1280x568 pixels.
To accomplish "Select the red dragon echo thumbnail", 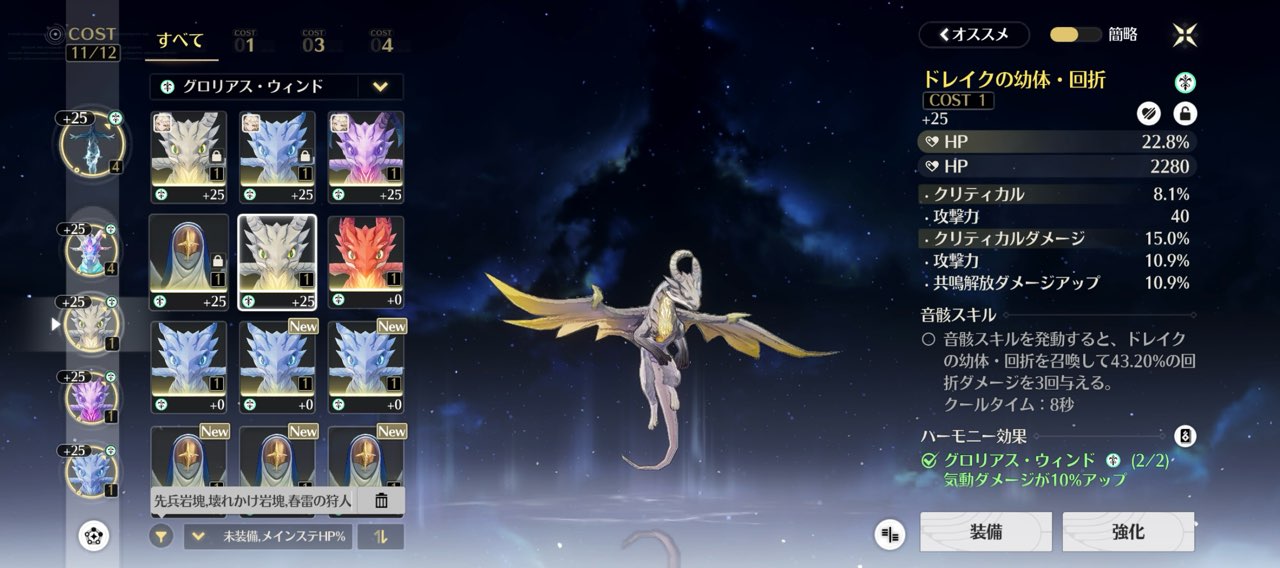I will (x=366, y=261).
